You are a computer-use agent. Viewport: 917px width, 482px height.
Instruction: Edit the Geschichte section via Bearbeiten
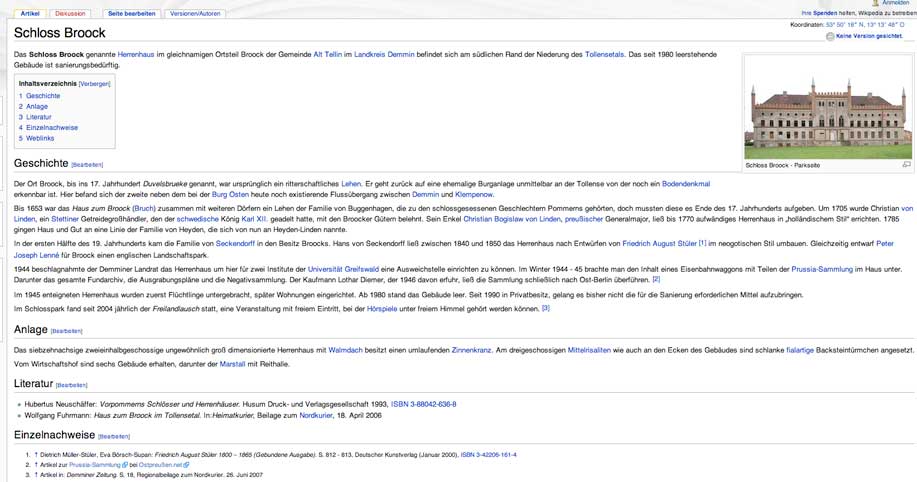click(x=87, y=164)
